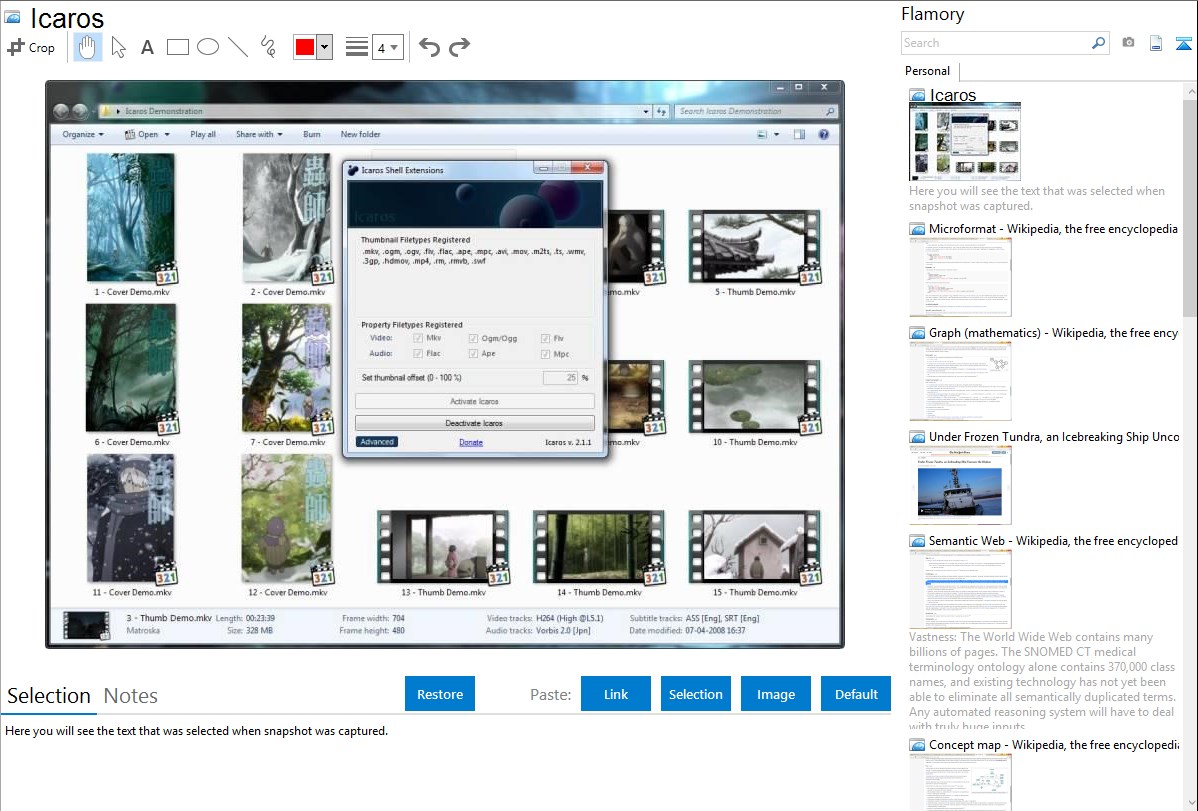Activate the hand pan tool
Image resolution: width=1198 pixels, height=811 pixels.
(87, 47)
